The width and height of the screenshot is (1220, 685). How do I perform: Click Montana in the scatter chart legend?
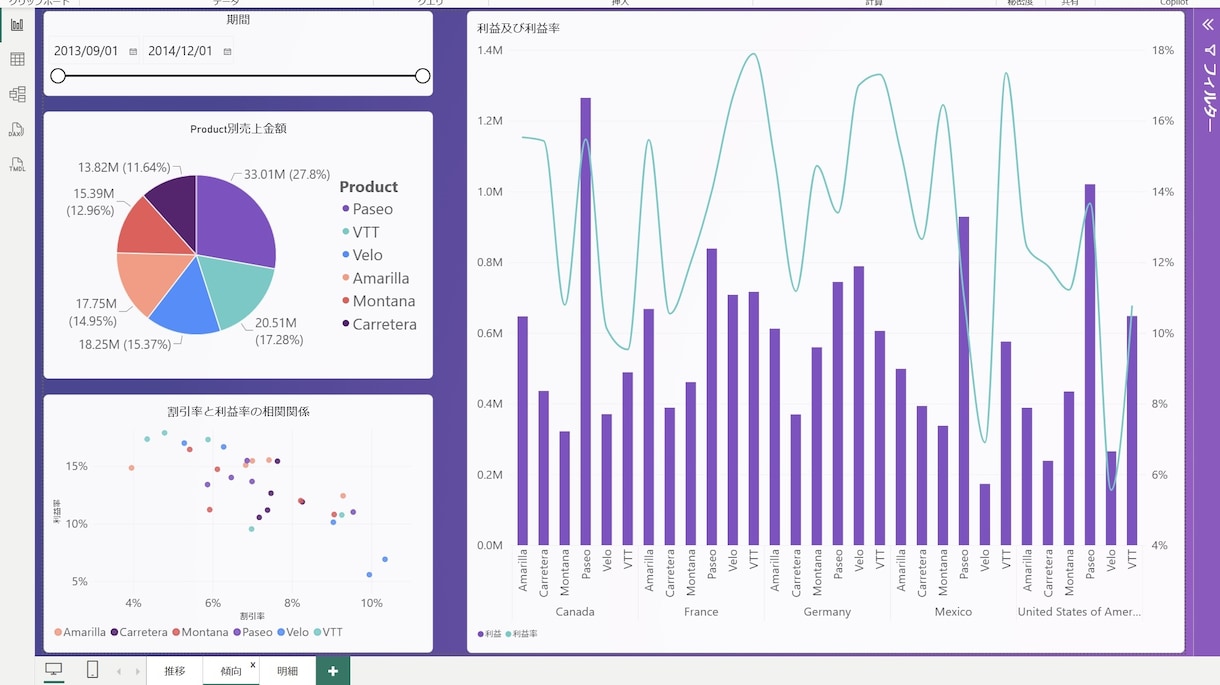pos(200,632)
